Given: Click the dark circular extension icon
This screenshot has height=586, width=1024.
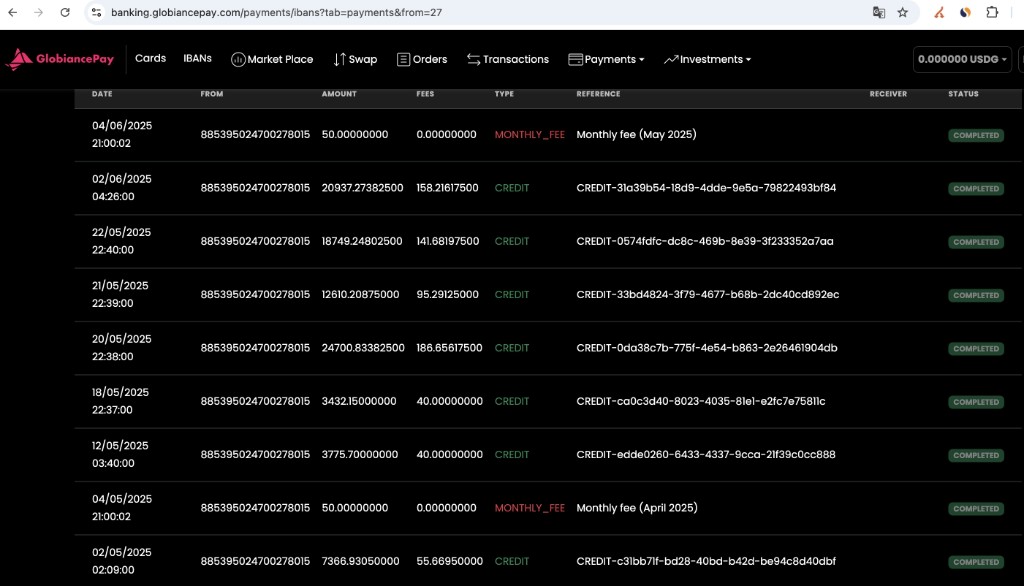Looking at the screenshot, I should (x=965, y=12).
